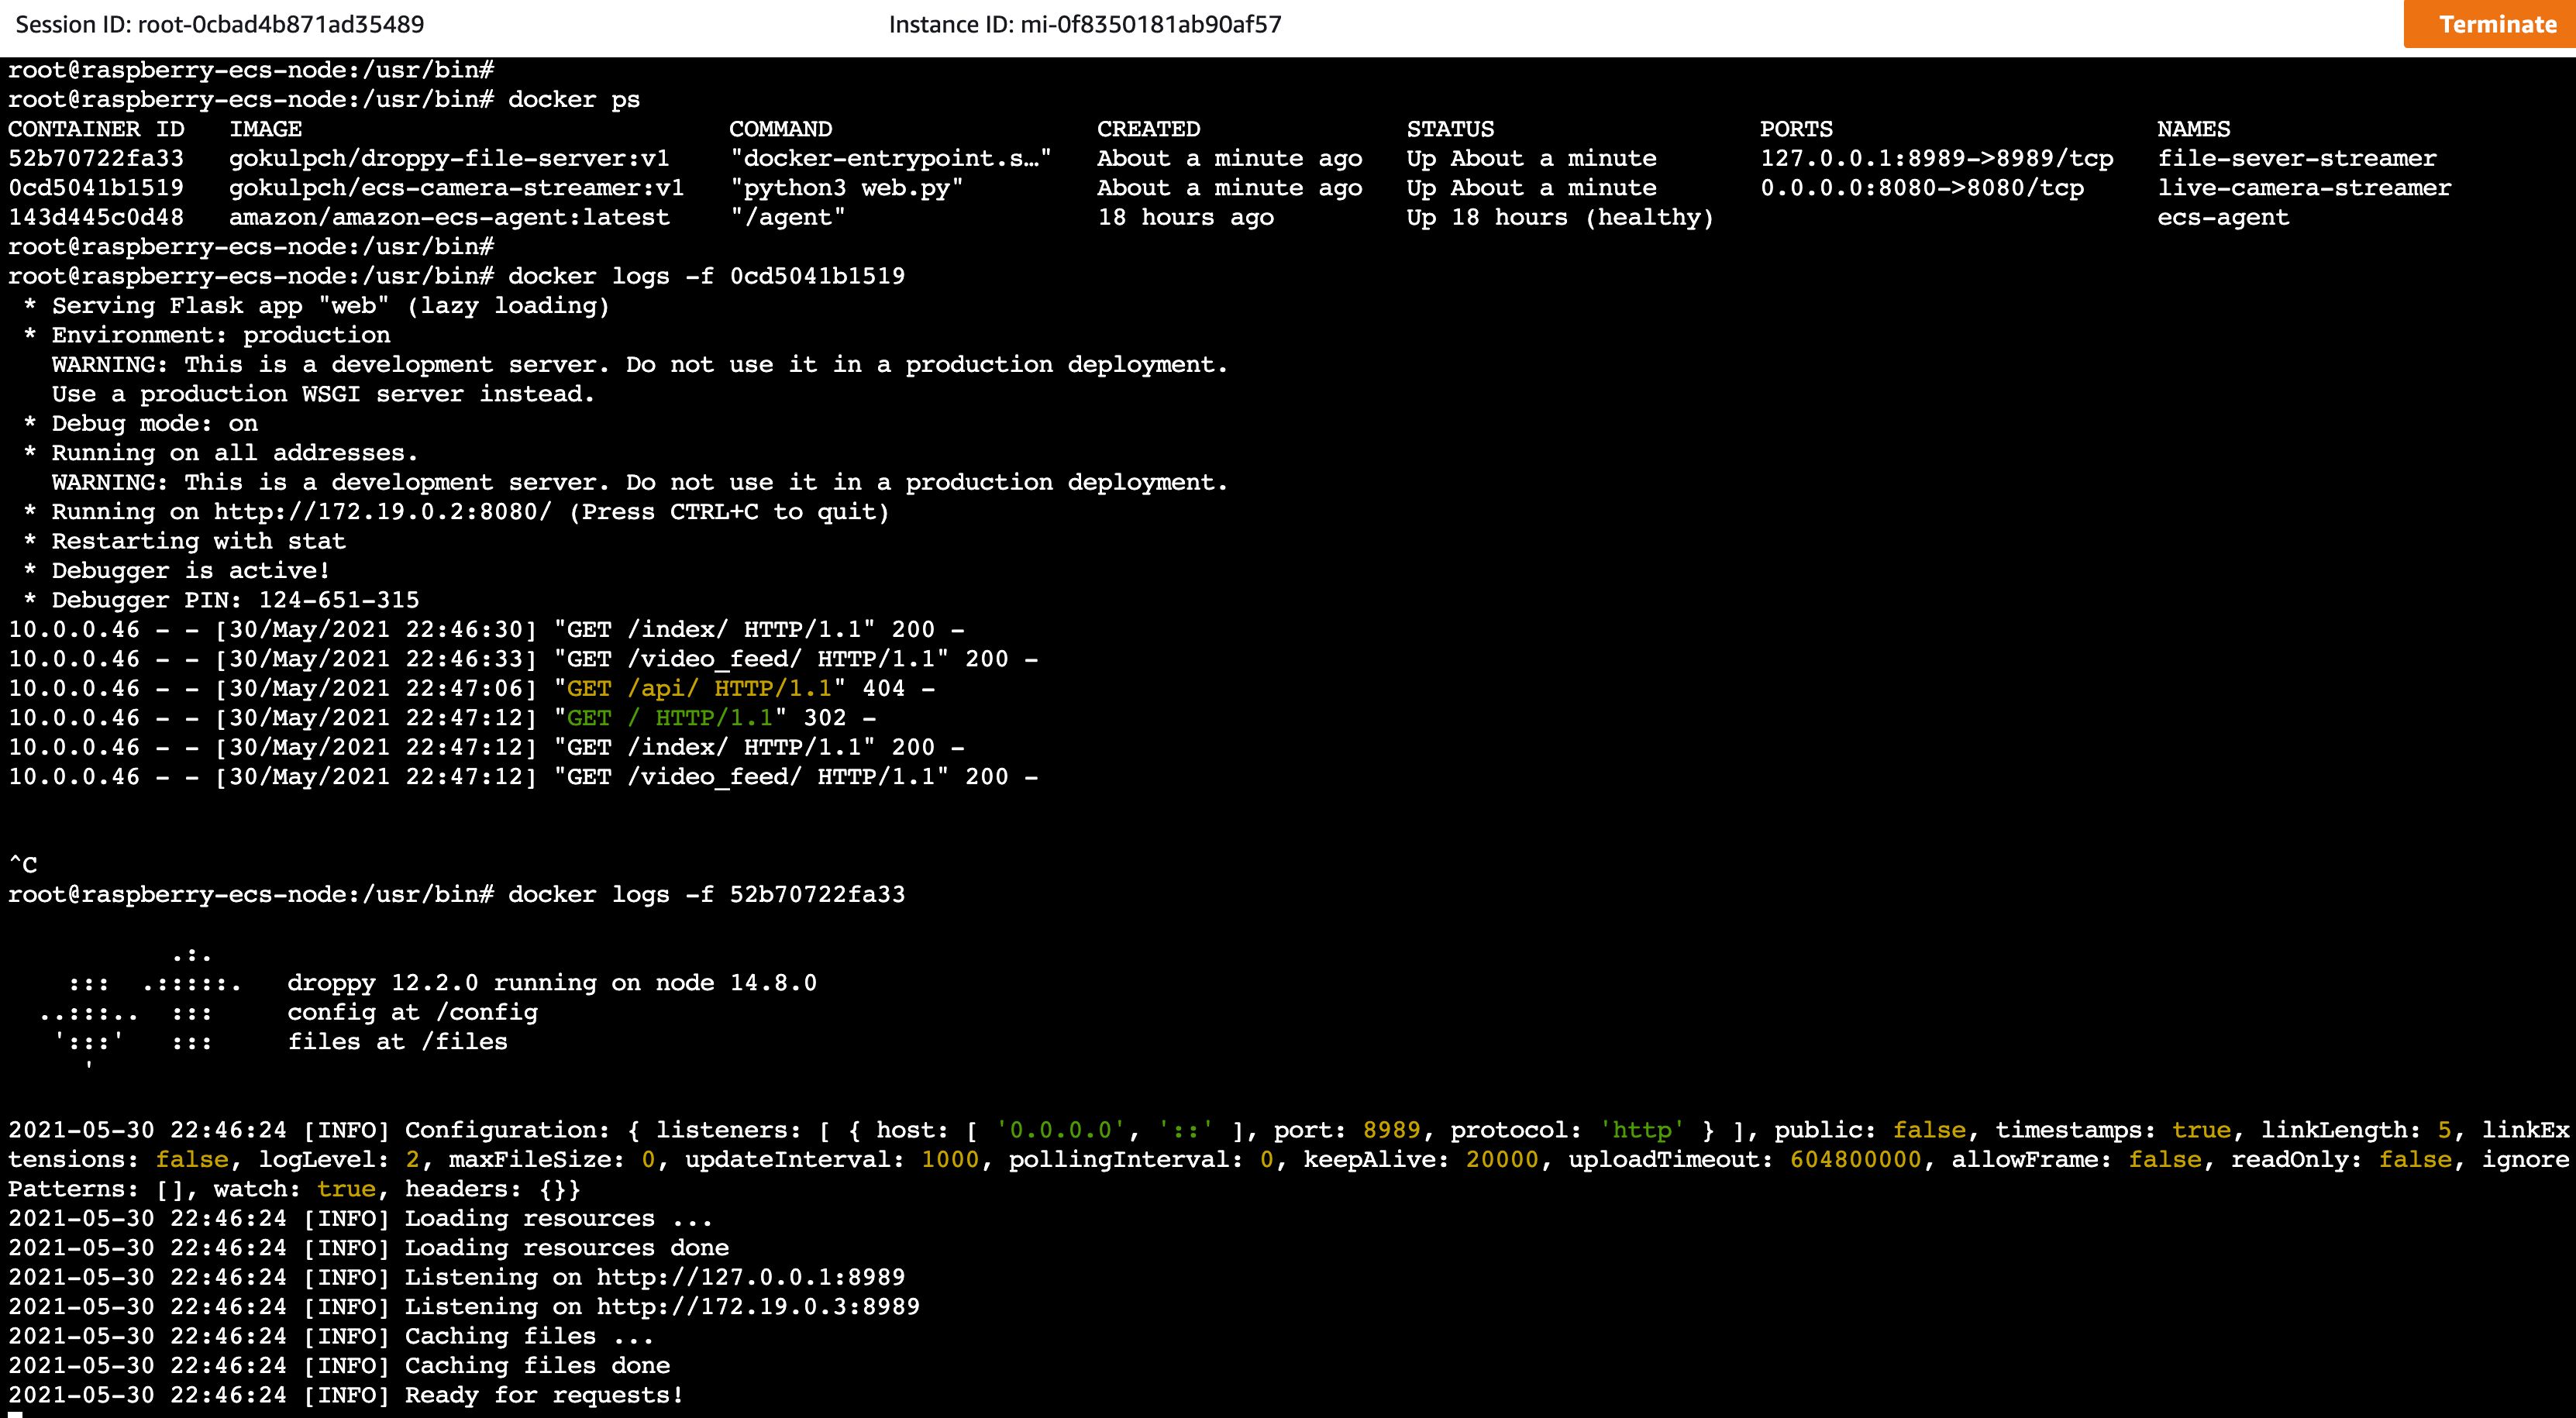Click the file-sever-streamer container name
Image resolution: width=2576 pixels, height=1418 pixels.
point(2296,158)
